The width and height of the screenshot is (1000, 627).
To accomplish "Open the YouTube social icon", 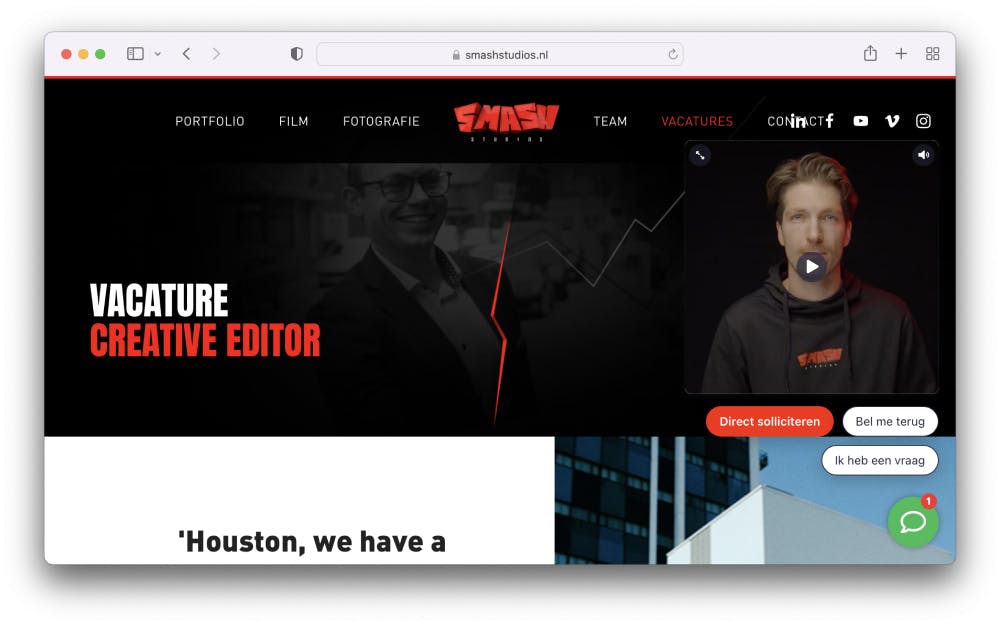I will [860, 121].
